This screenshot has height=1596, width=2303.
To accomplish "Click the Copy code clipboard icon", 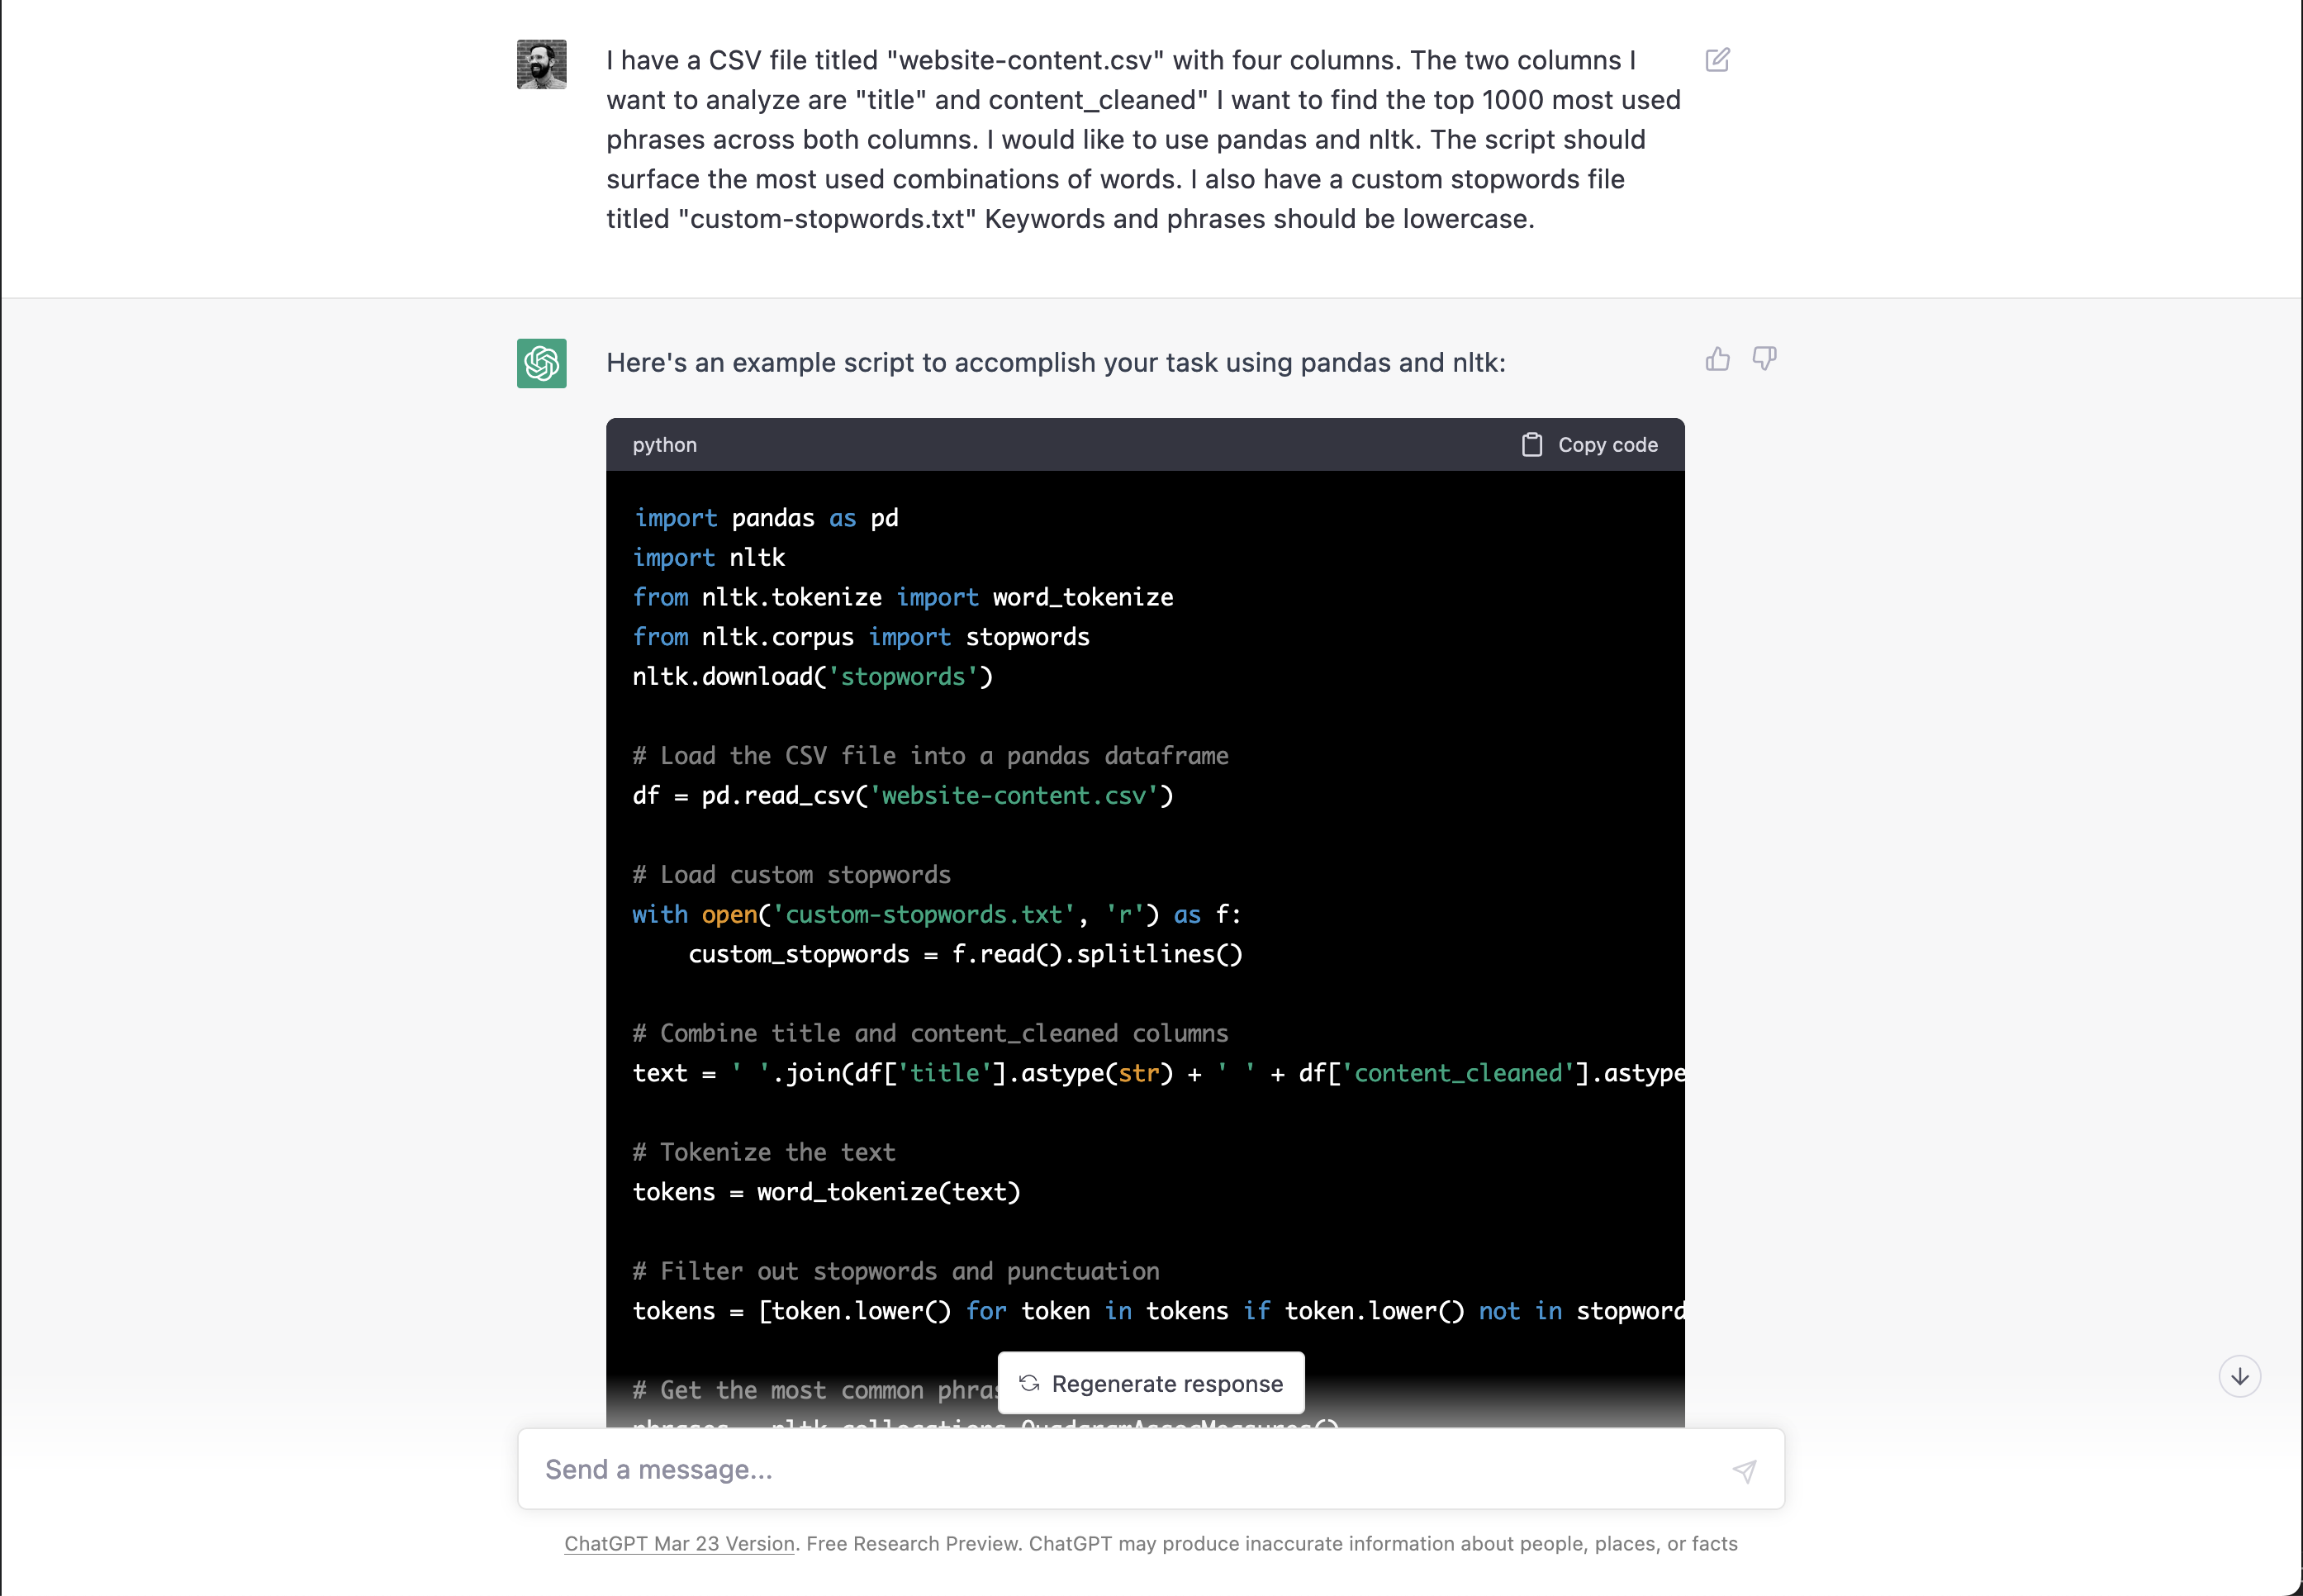I will pos(1531,445).
